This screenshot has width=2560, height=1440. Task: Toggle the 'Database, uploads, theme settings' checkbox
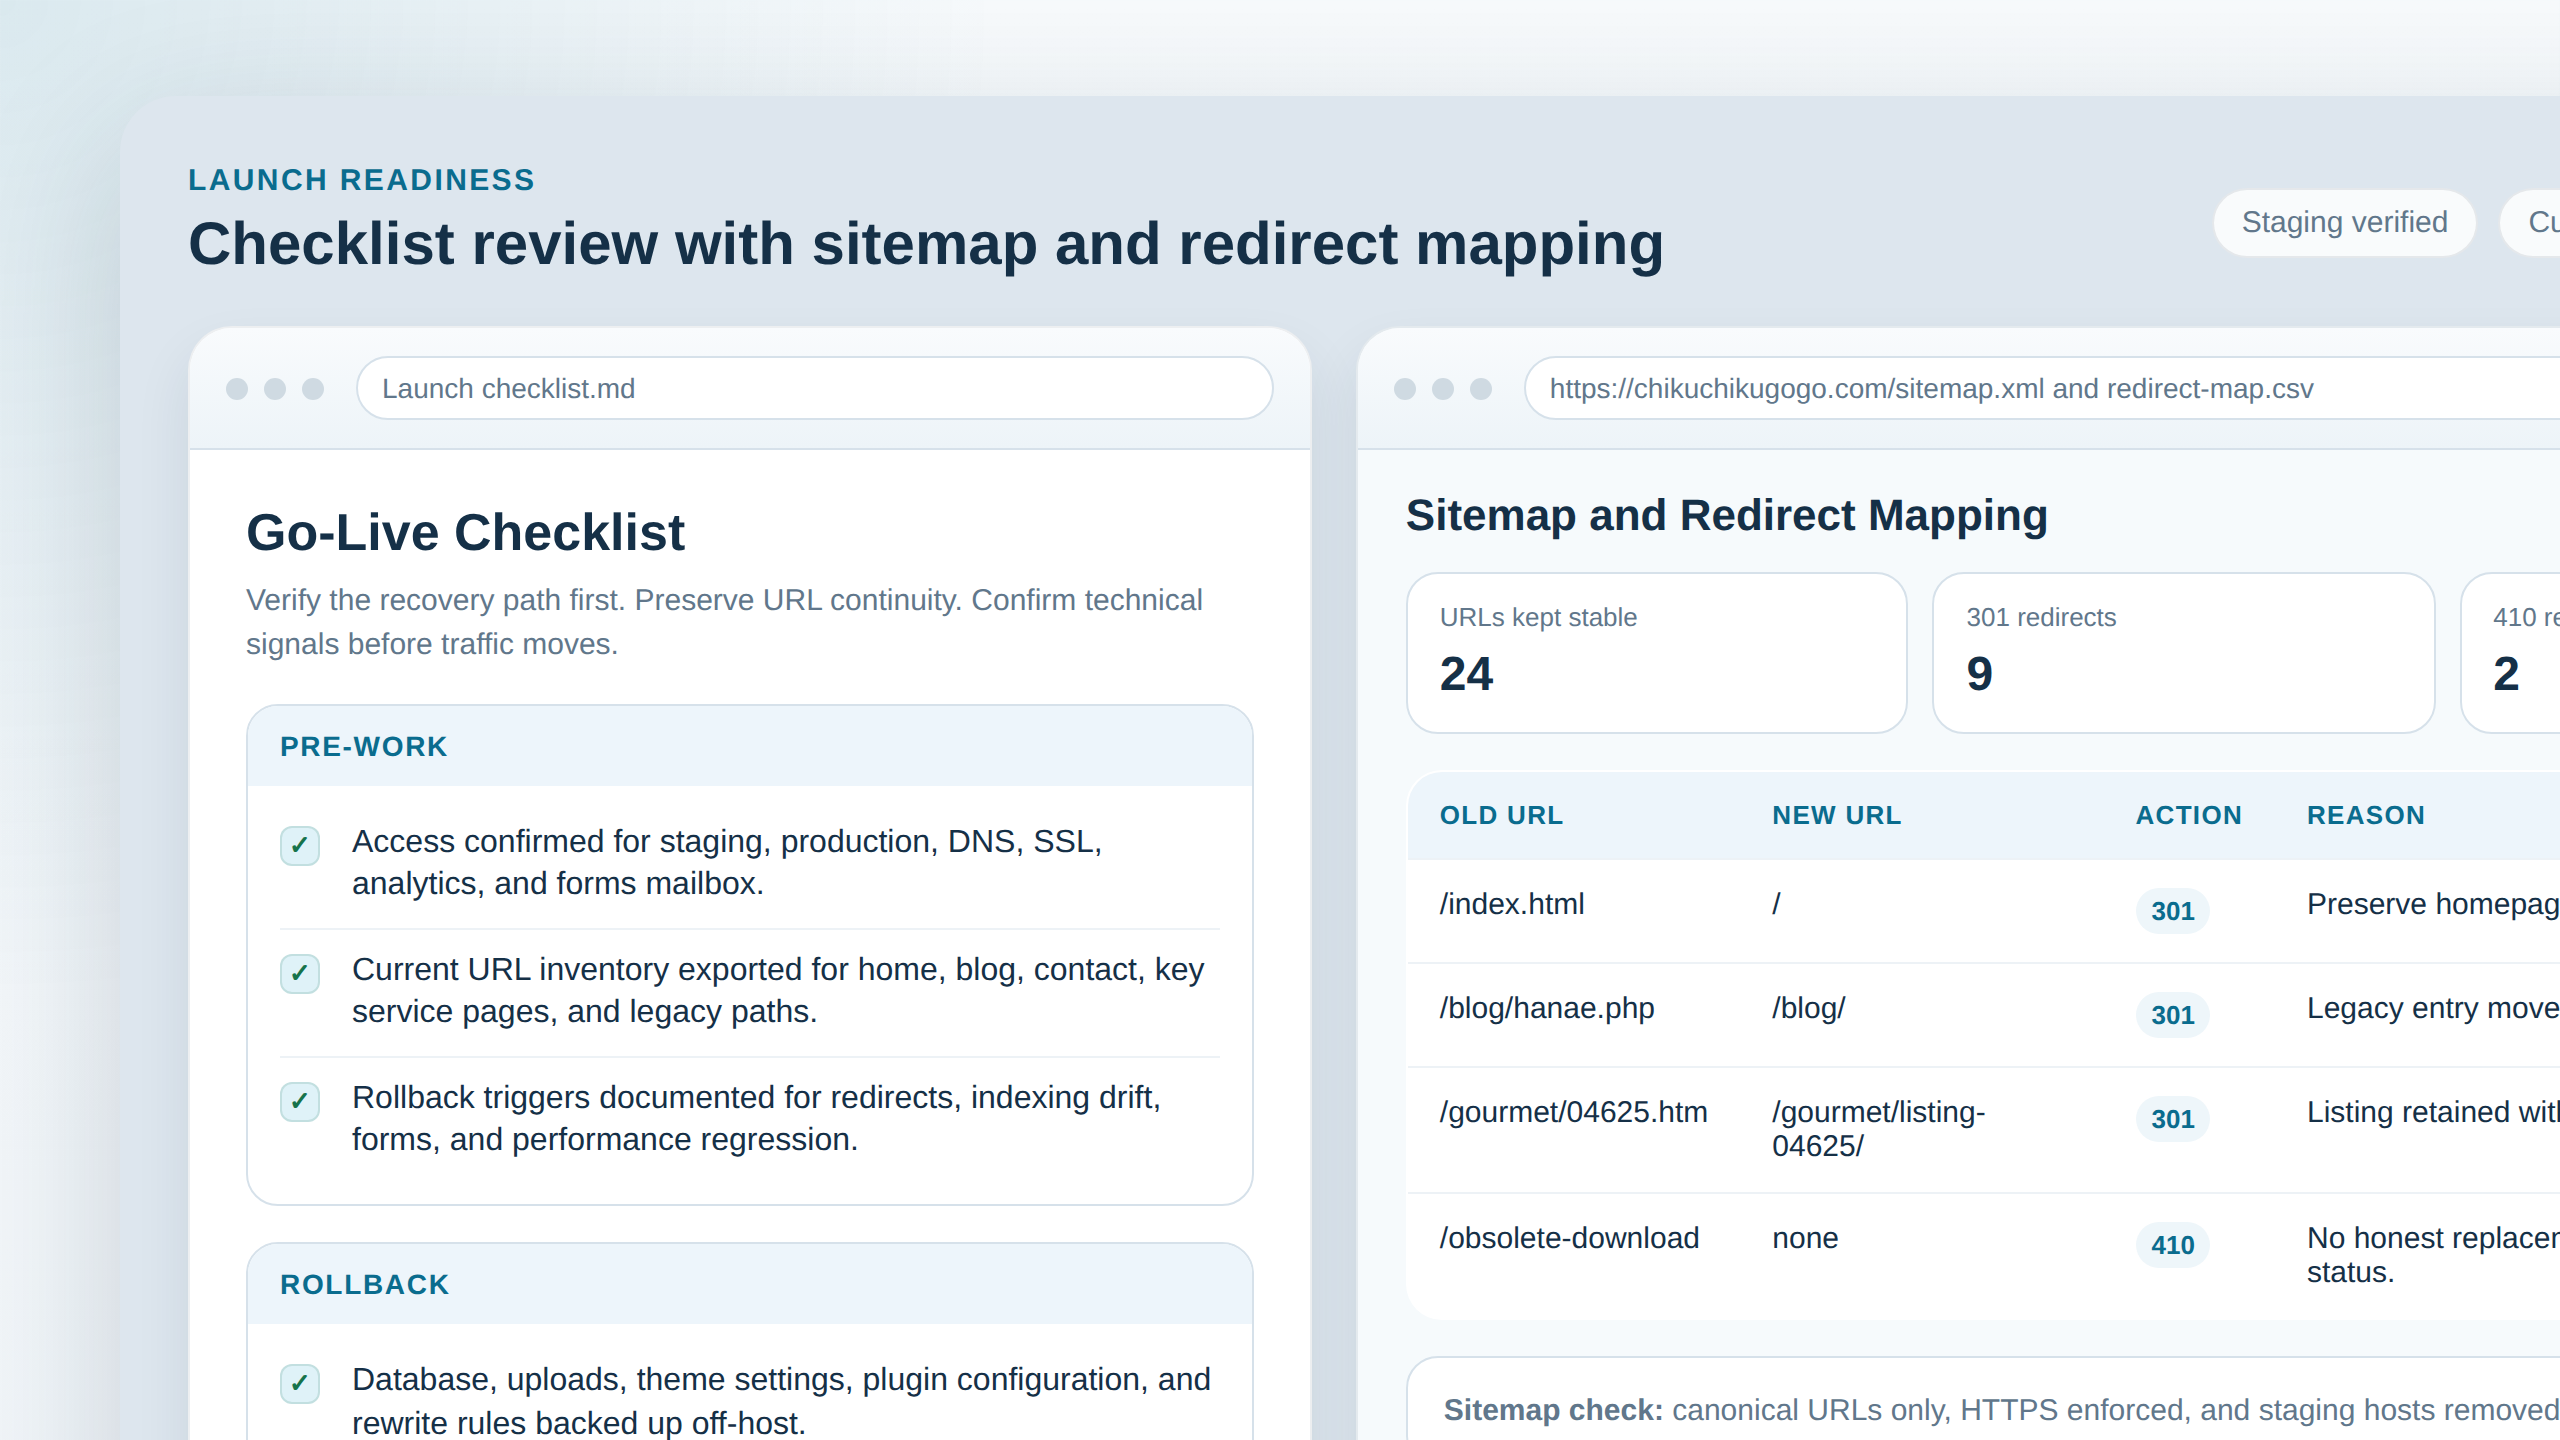299,1384
